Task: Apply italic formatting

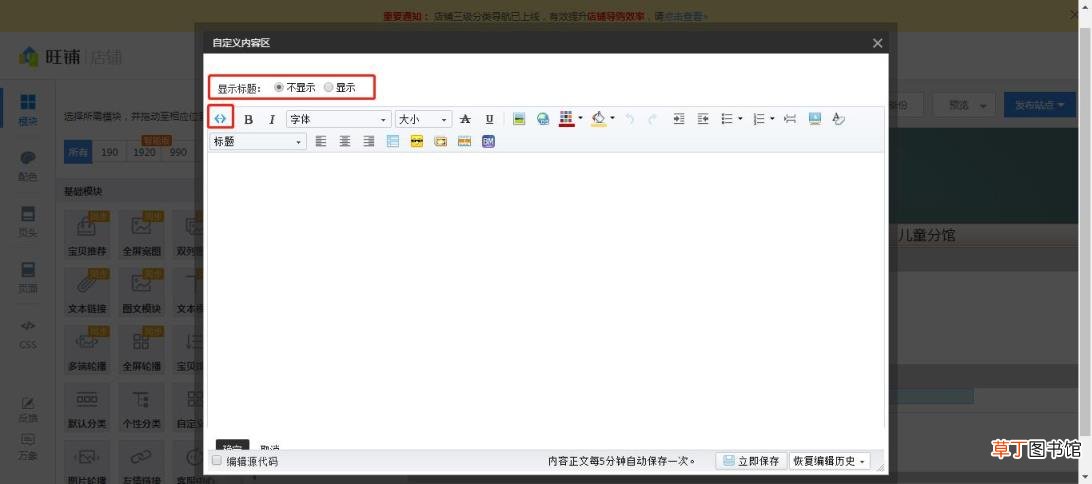Action: (272, 119)
